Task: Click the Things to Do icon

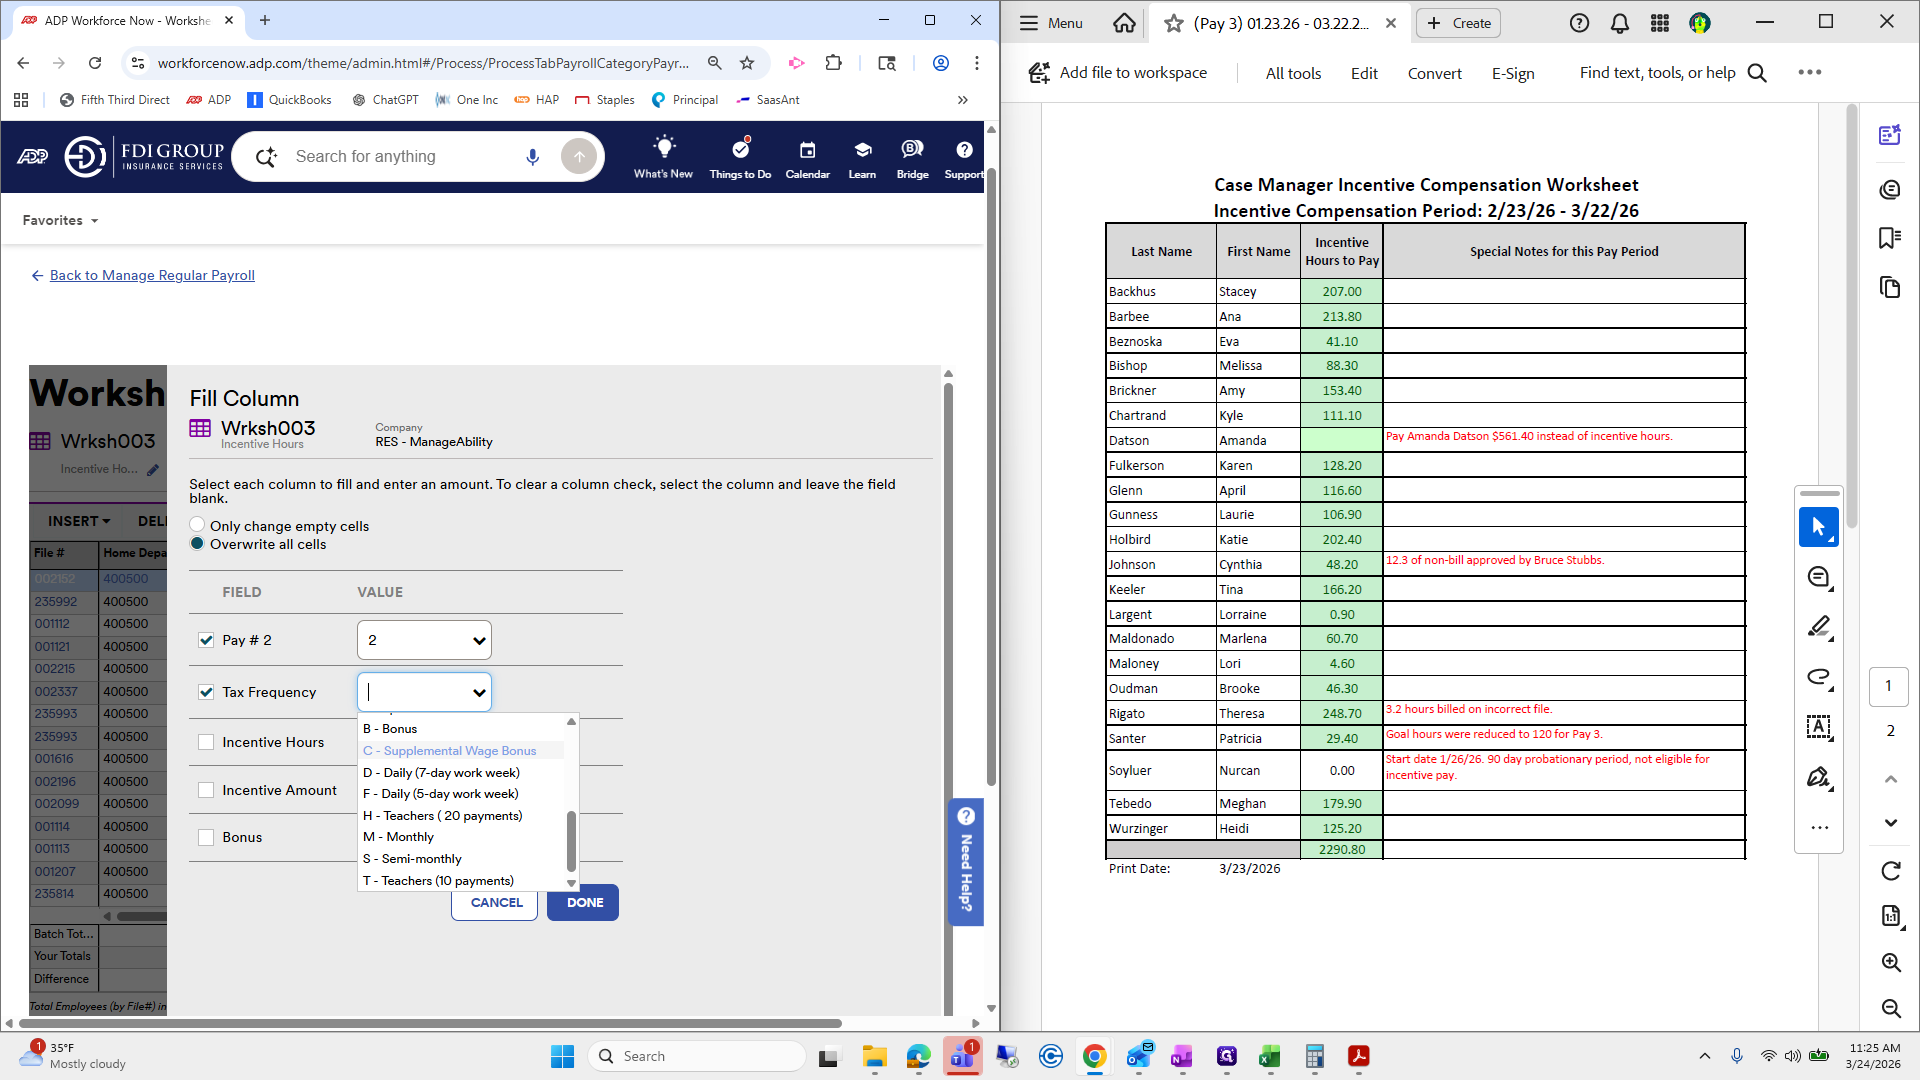Action: tap(739, 157)
